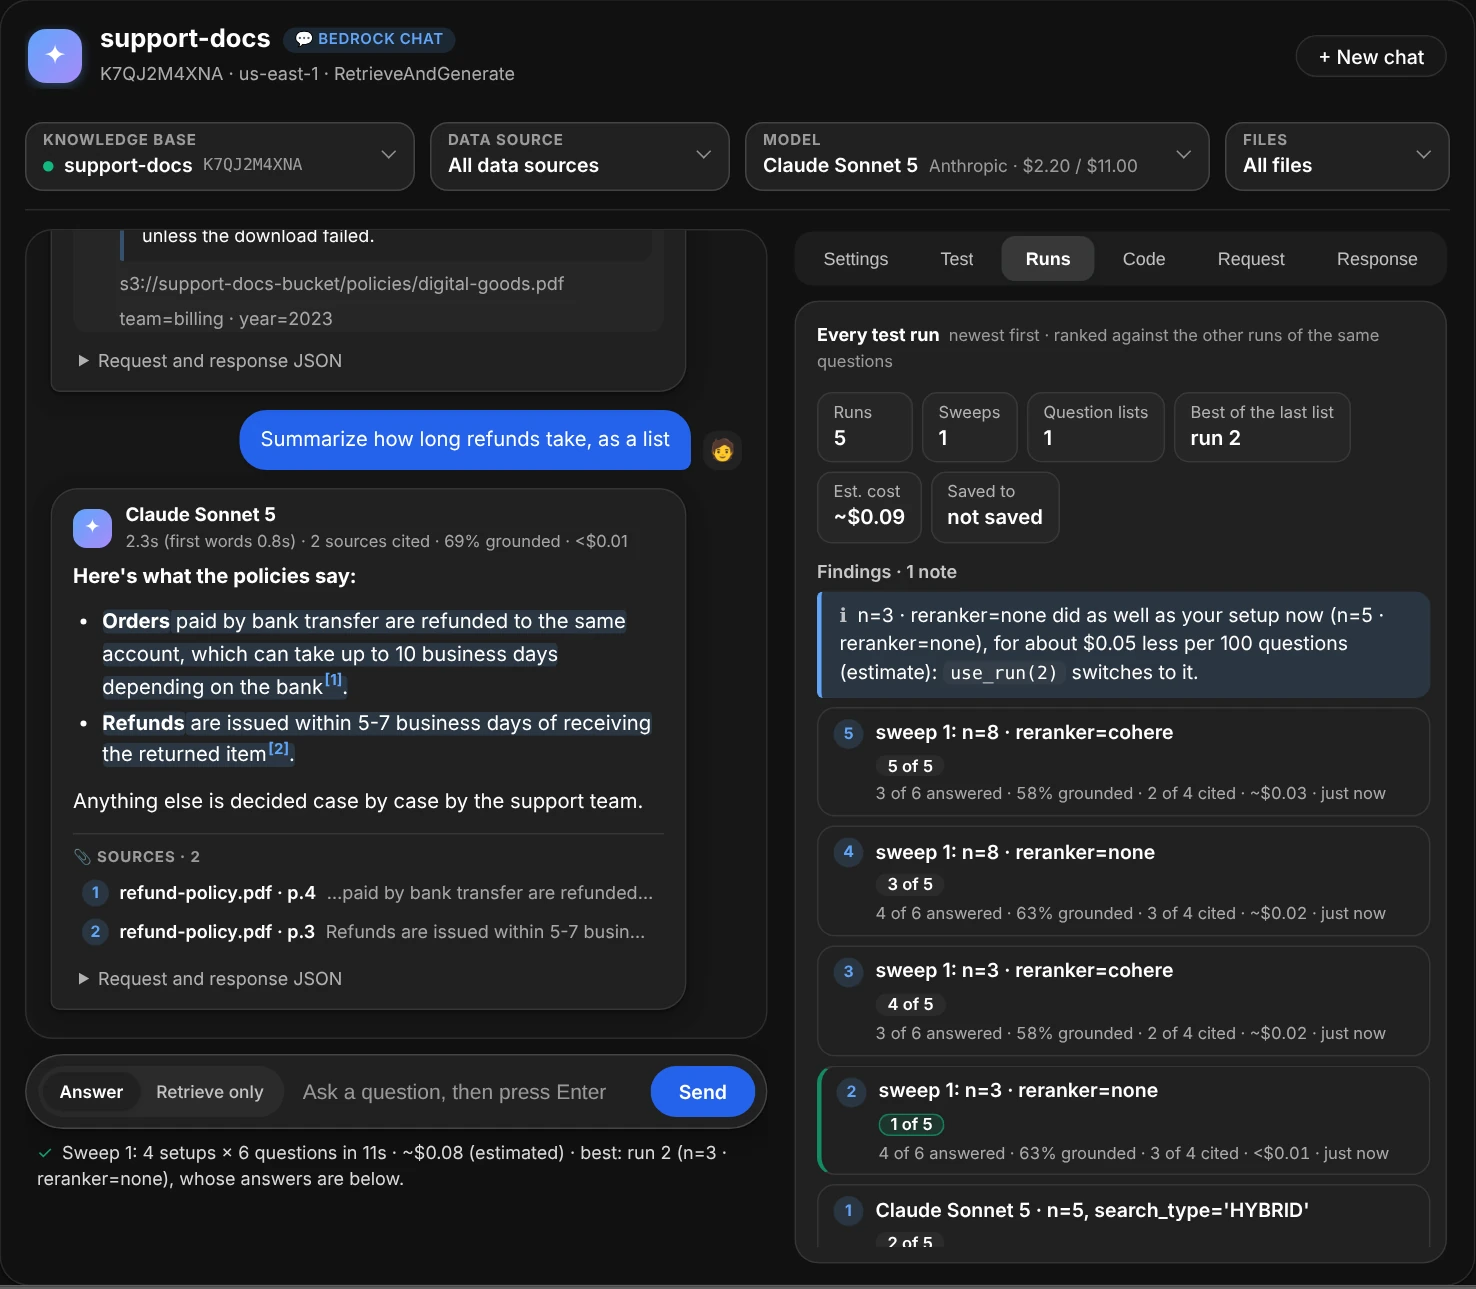Click the info icon in the findings note

(x=843, y=616)
